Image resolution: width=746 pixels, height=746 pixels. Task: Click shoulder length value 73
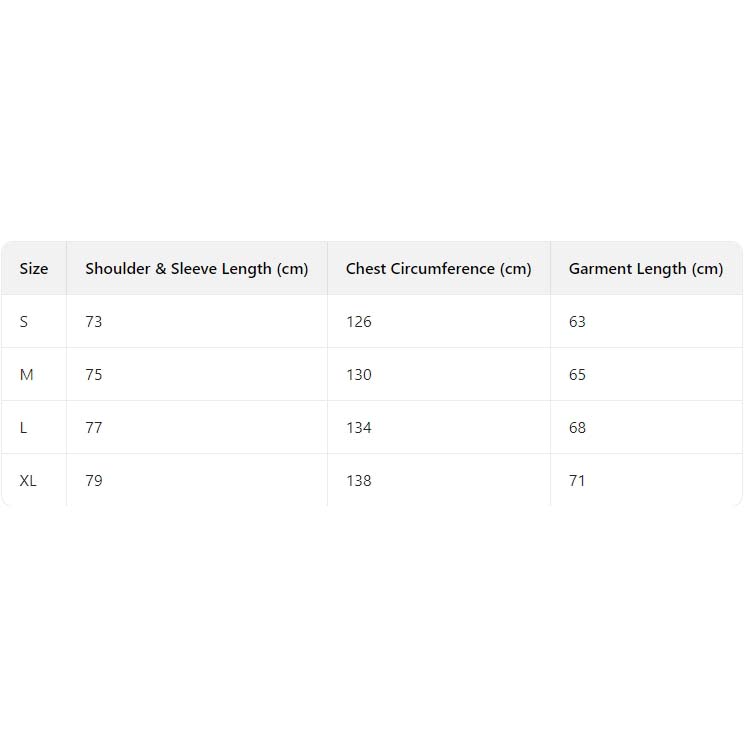tap(94, 322)
